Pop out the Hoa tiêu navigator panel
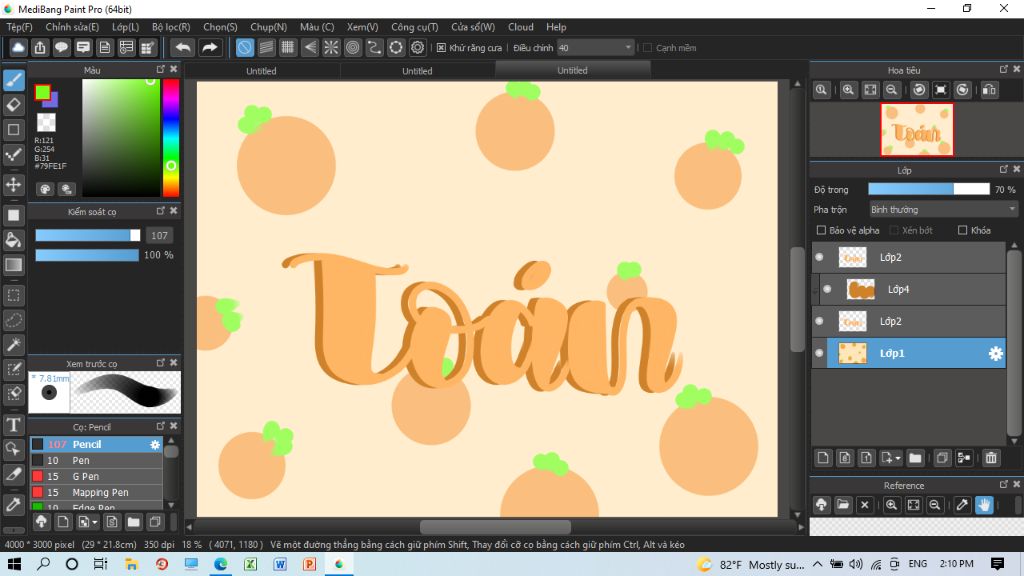 [x=1004, y=69]
